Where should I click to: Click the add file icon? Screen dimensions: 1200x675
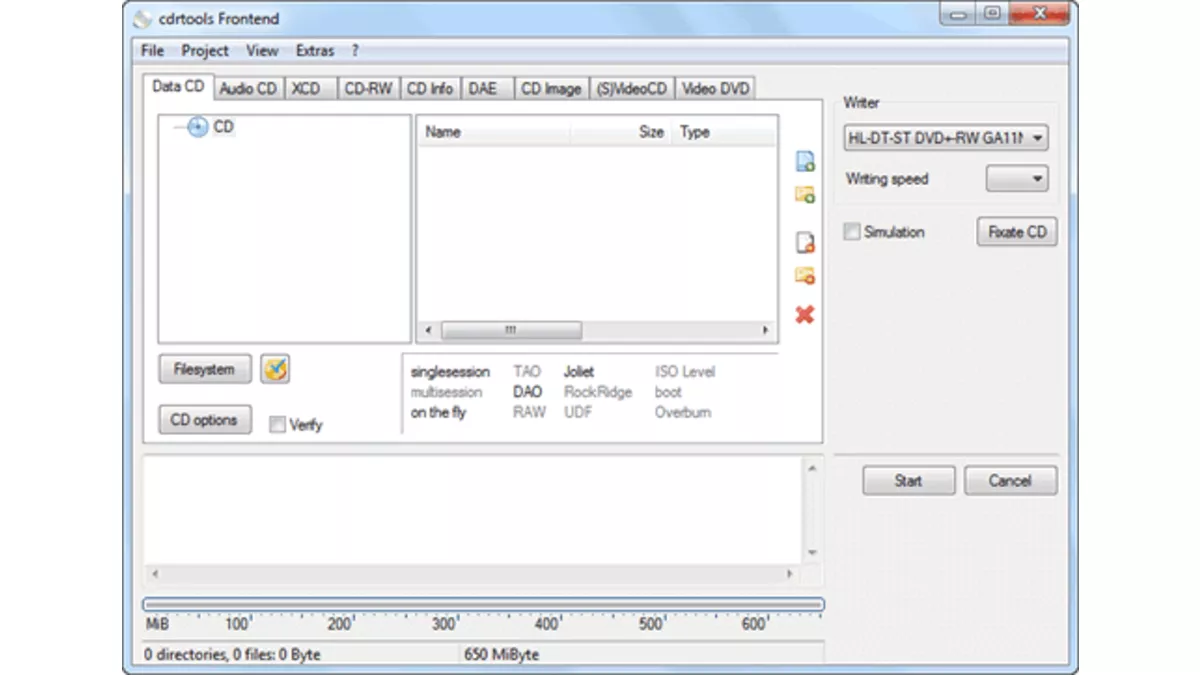(x=805, y=162)
